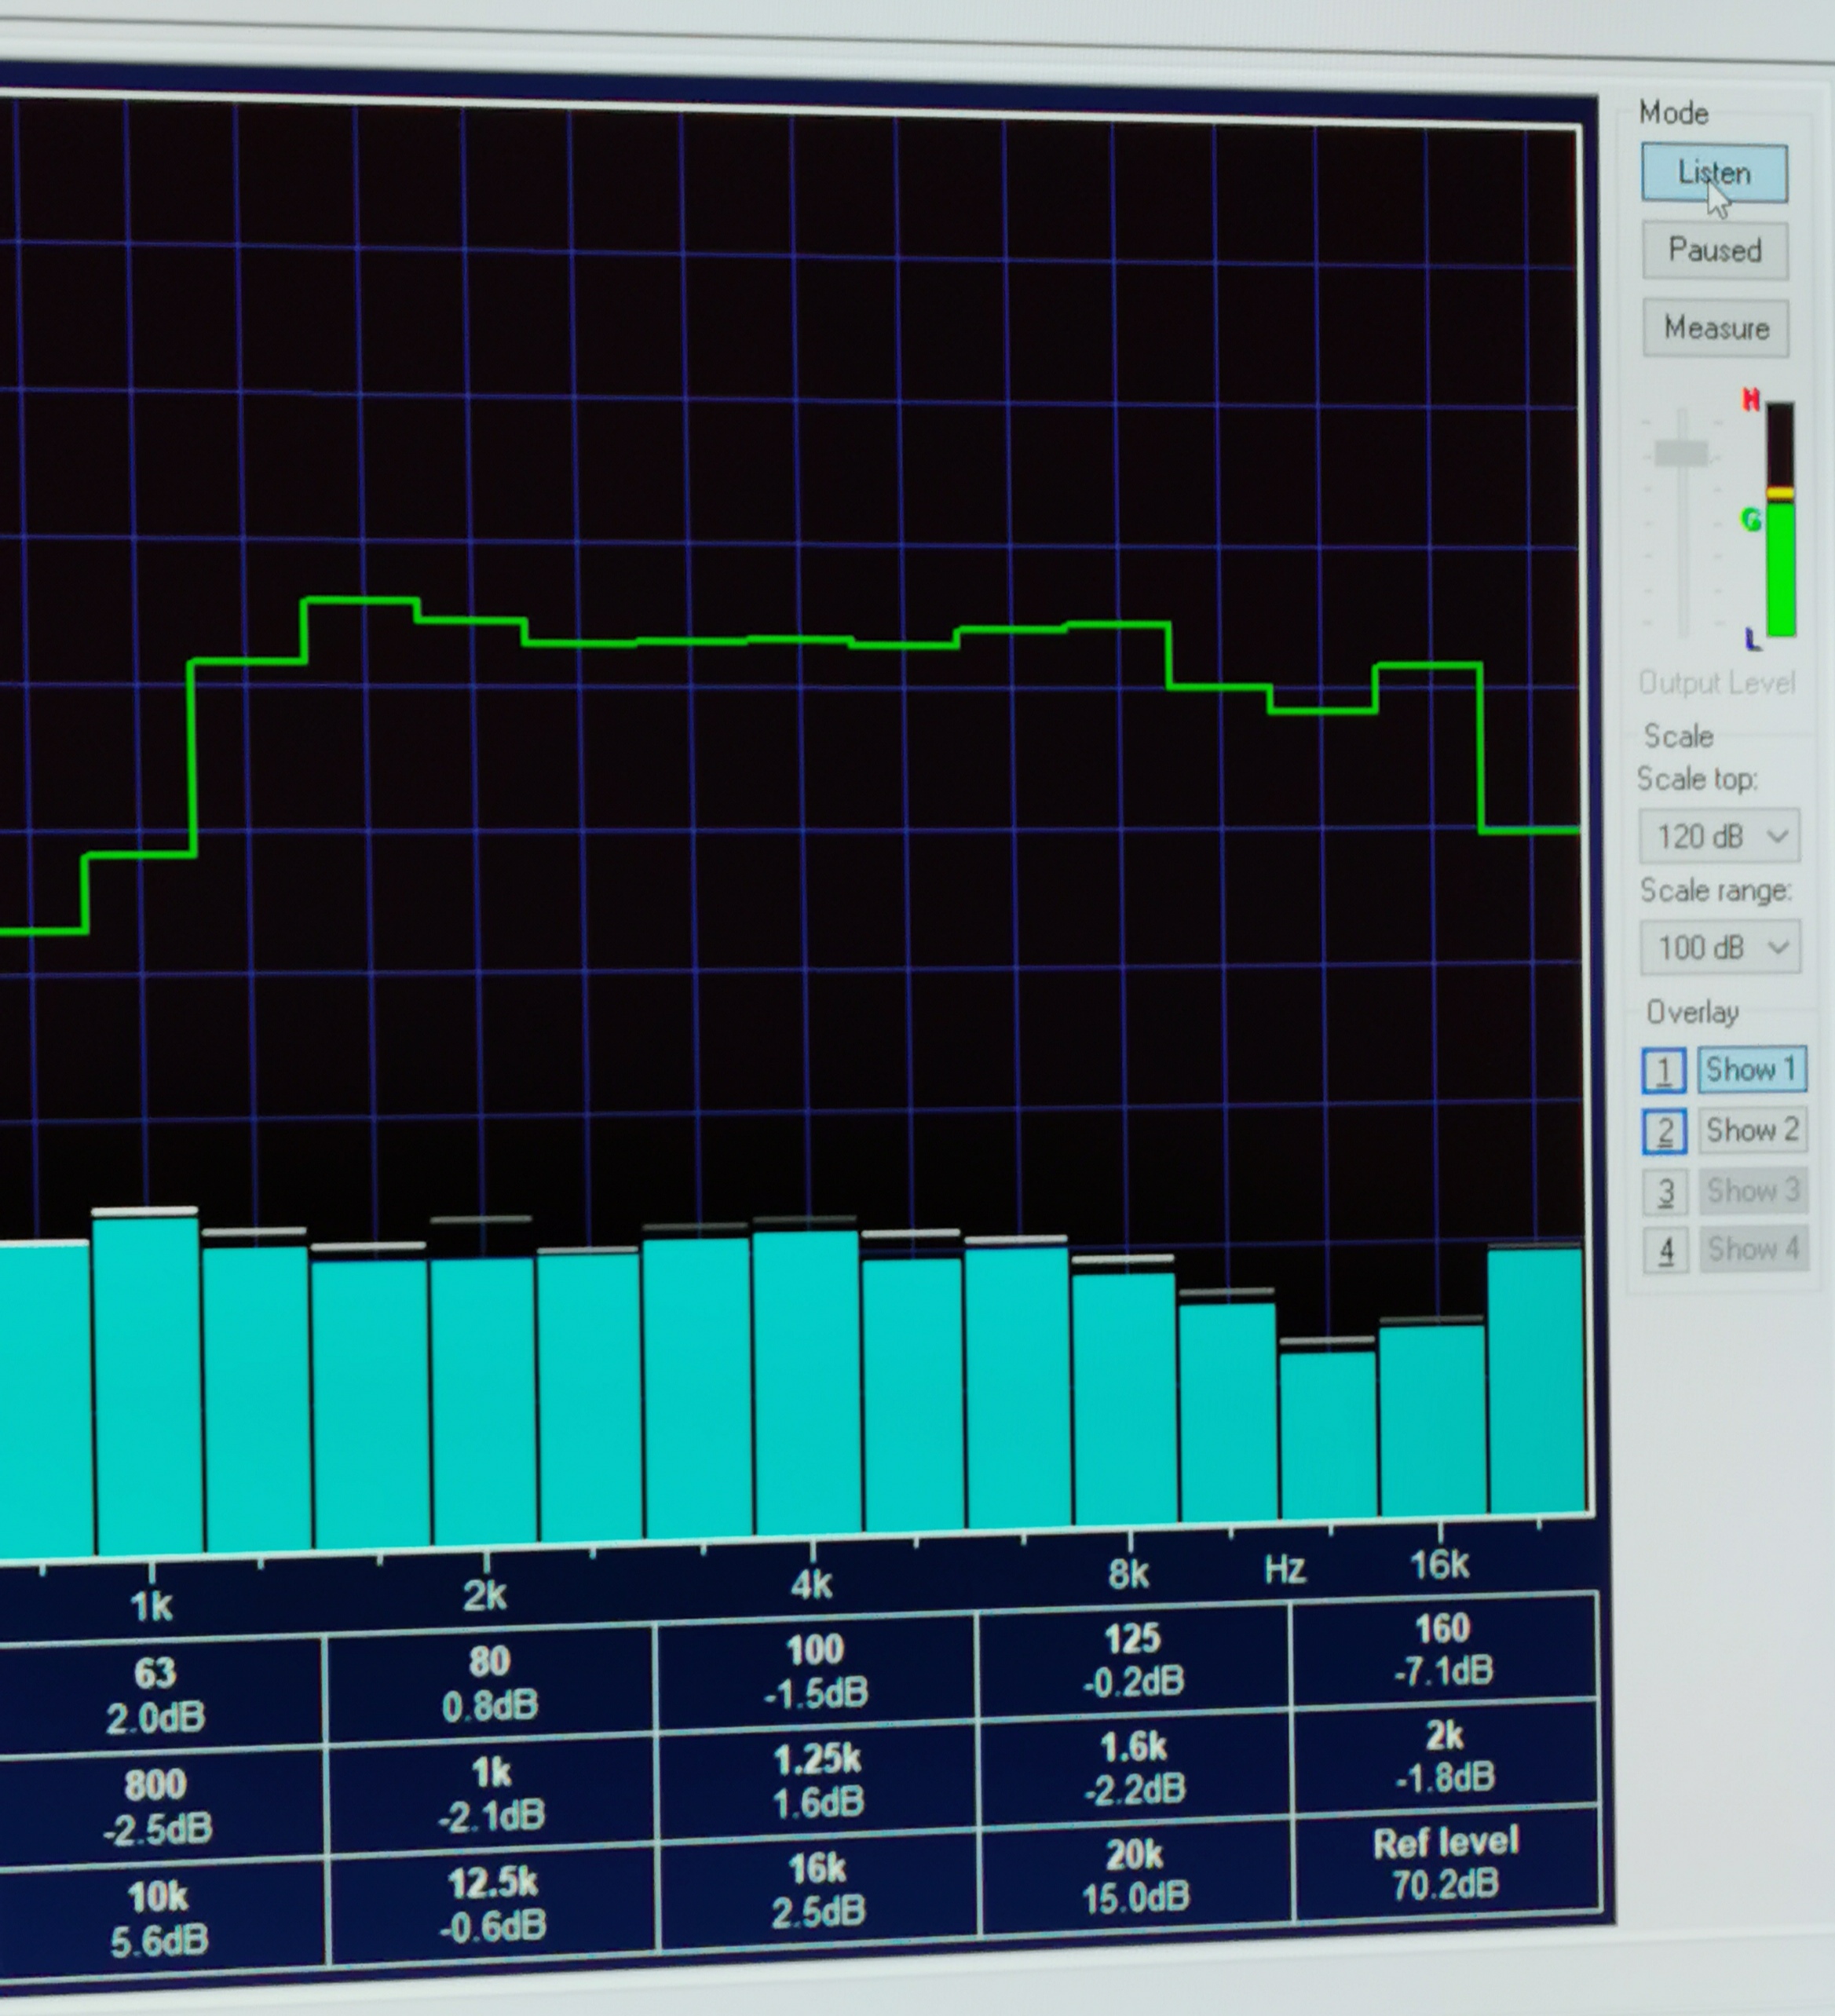Image resolution: width=1835 pixels, height=2016 pixels.
Task: Select the 1k -2.1dB band cell
Action: point(491,1794)
